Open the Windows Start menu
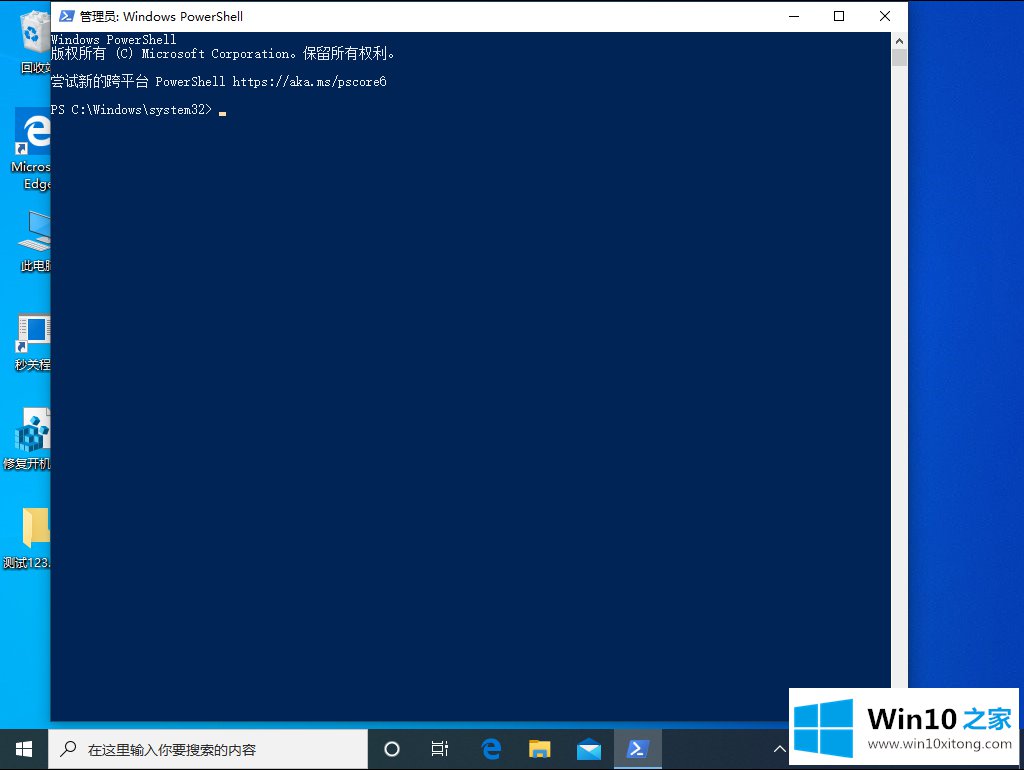 click(24, 749)
